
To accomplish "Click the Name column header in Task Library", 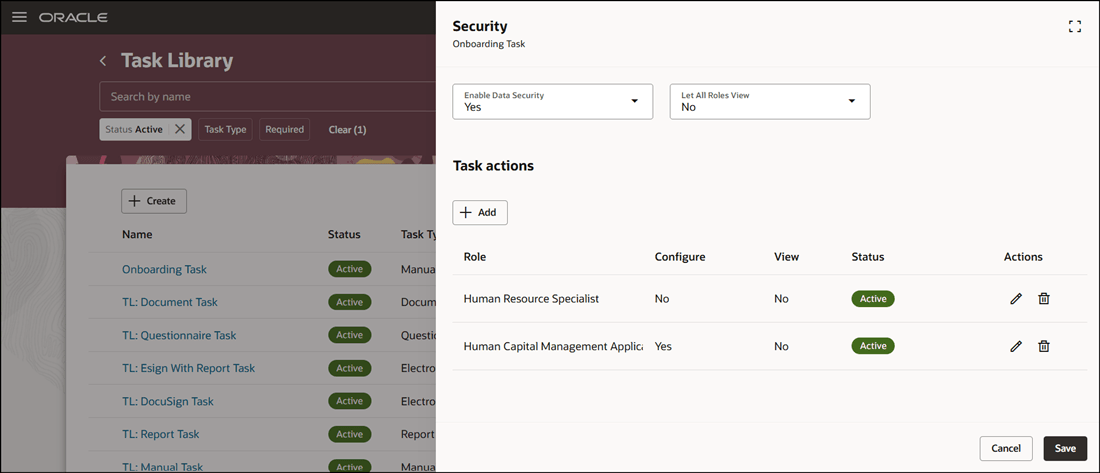I will pyautogui.click(x=137, y=234).
